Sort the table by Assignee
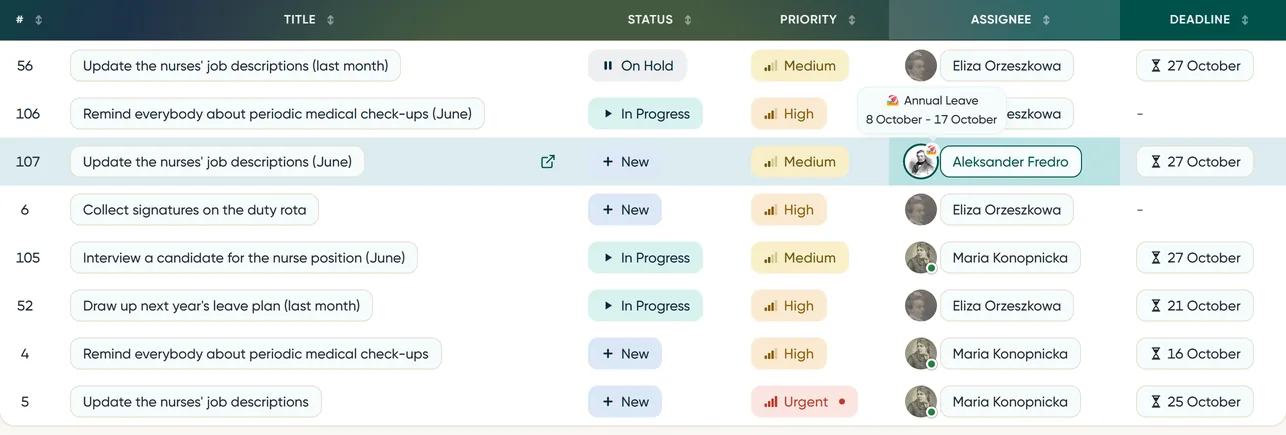The width and height of the screenshot is (1286, 435). 1046,20
